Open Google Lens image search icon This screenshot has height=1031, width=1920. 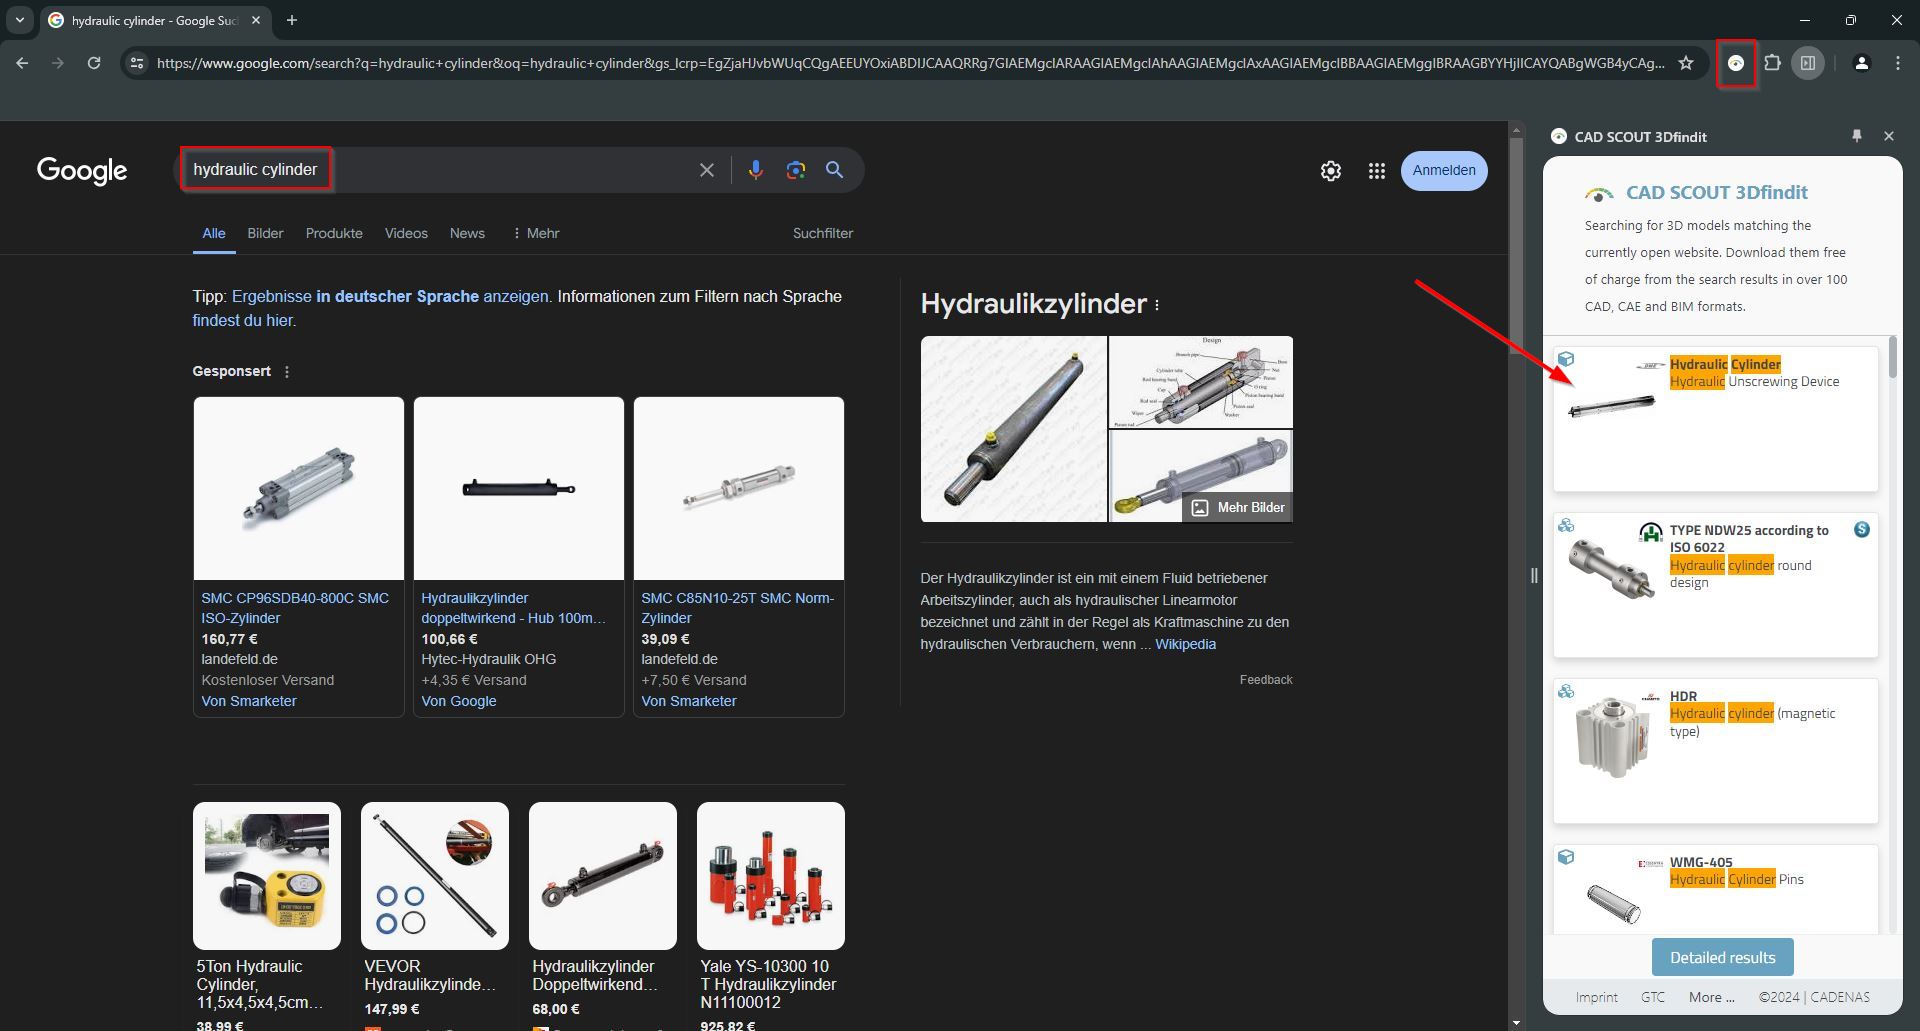795,170
